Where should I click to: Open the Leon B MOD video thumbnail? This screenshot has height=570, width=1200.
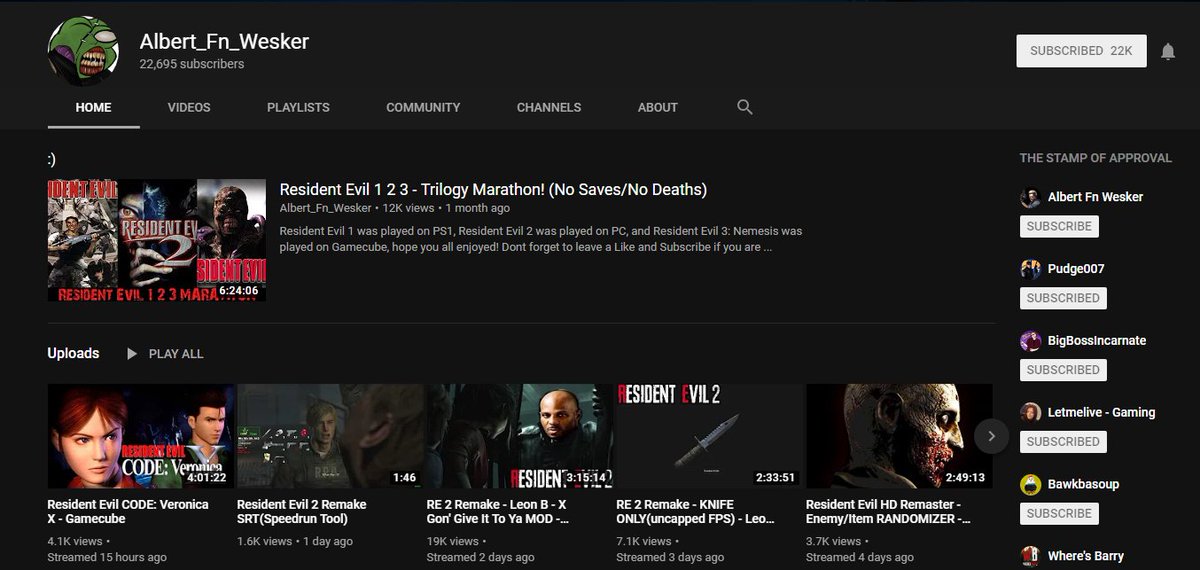(520, 436)
